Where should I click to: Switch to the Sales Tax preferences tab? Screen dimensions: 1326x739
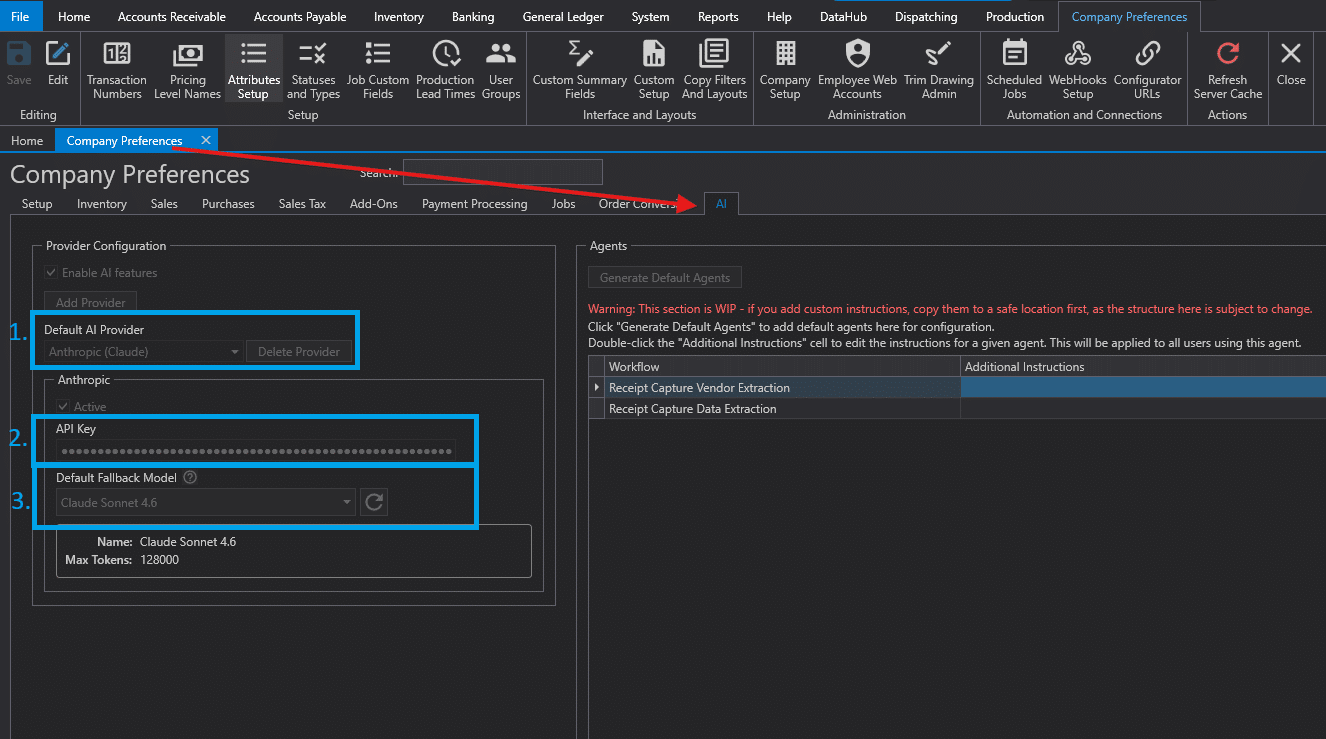pos(302,204)
